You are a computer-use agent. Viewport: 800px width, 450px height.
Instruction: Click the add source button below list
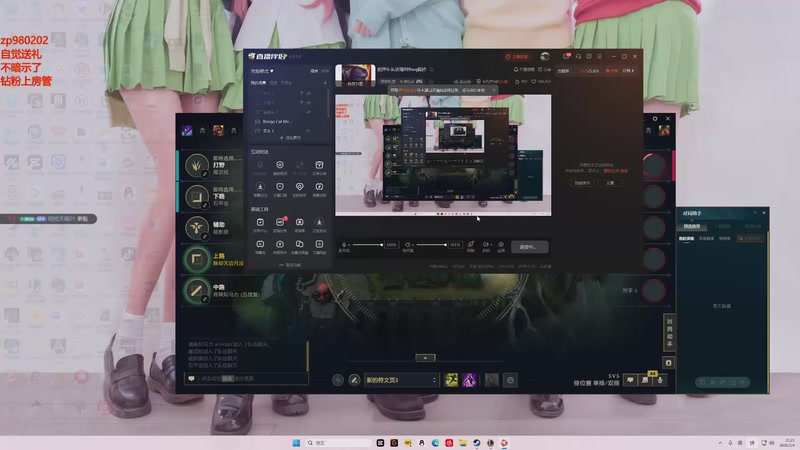[290, 138]
